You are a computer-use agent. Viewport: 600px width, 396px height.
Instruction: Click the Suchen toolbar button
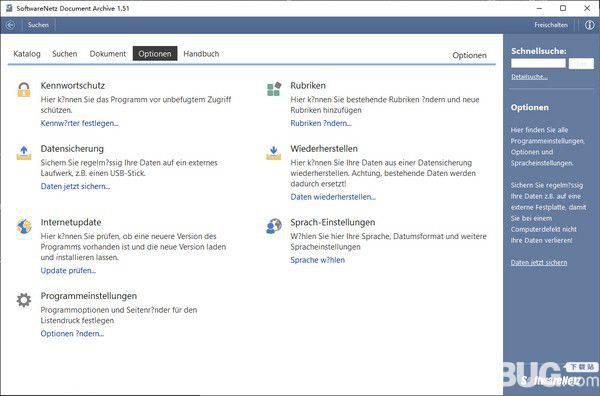38,25
